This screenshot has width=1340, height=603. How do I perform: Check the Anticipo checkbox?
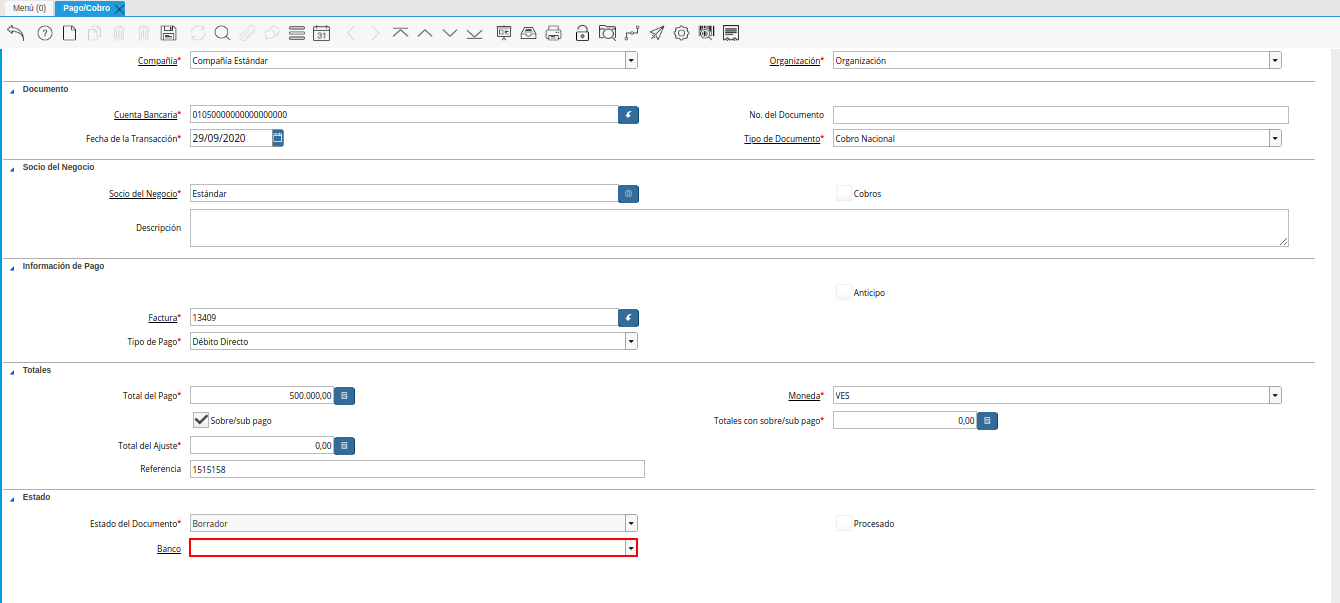(844, 293)
